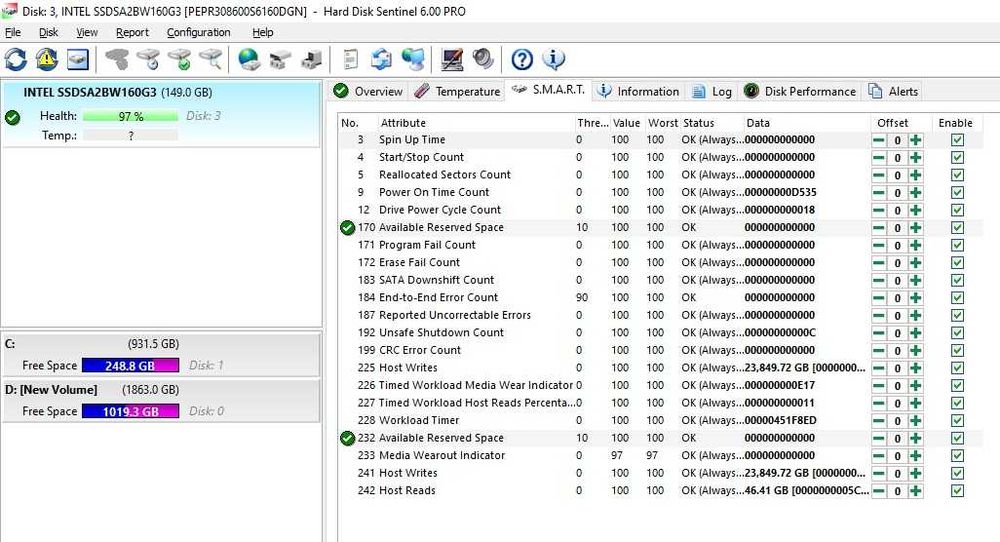
Task: Click the globe and monitor network icon
Action: tap(413, 59)
